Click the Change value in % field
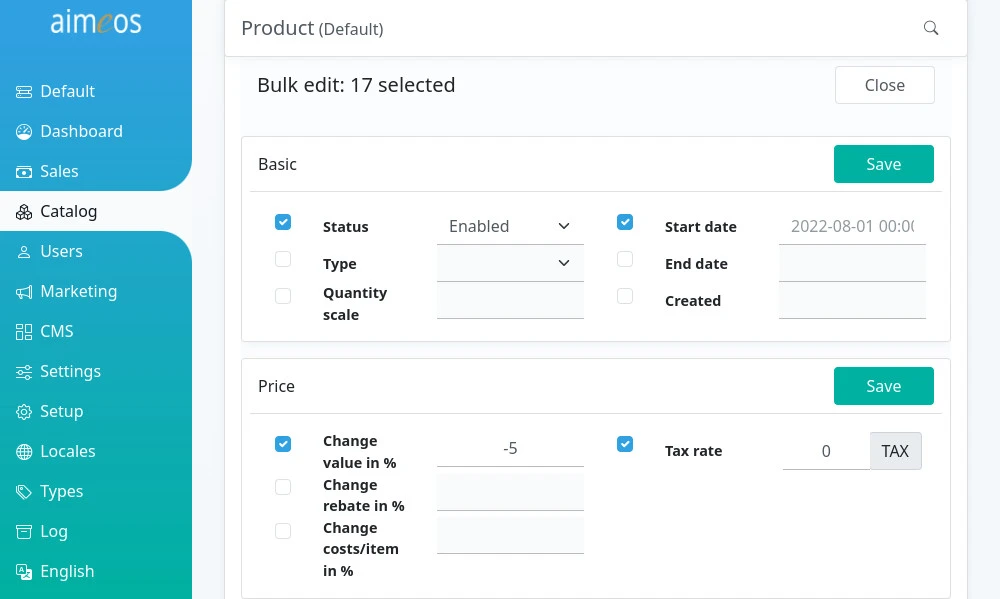The image size is (1000, 599). coord(510,448)
